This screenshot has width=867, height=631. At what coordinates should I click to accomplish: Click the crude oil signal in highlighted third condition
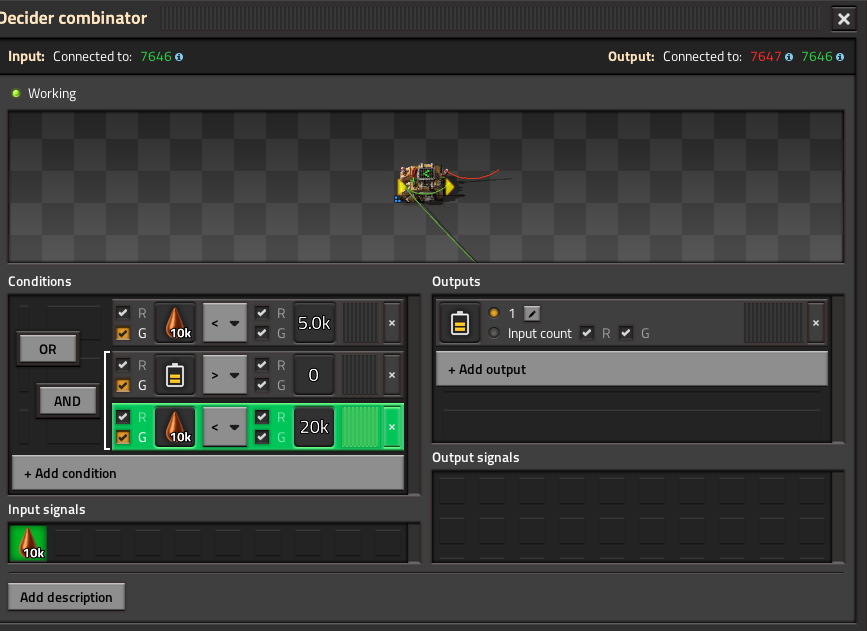[175, 427]
